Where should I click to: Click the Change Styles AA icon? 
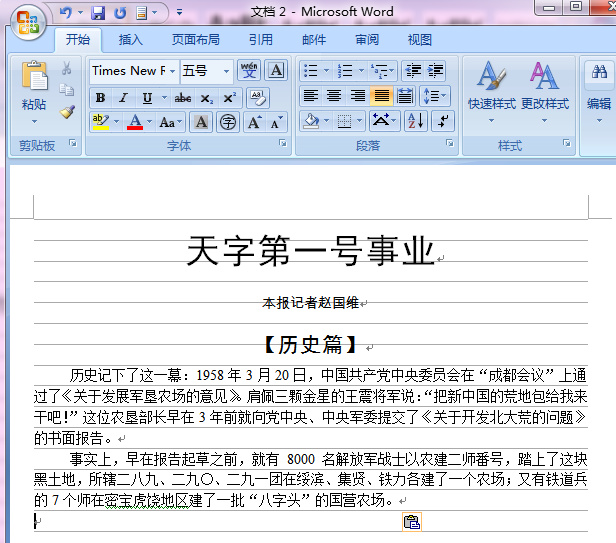[544, 75]
